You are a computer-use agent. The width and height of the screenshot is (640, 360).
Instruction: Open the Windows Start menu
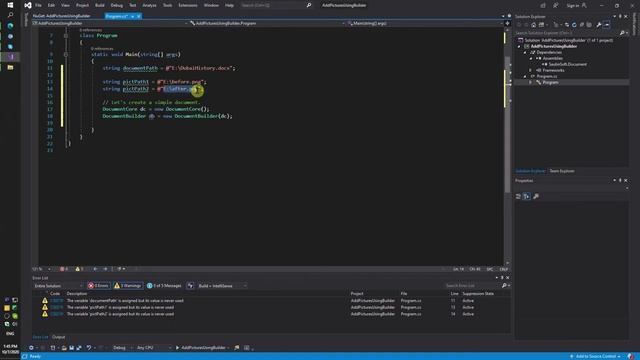point(10,5)
